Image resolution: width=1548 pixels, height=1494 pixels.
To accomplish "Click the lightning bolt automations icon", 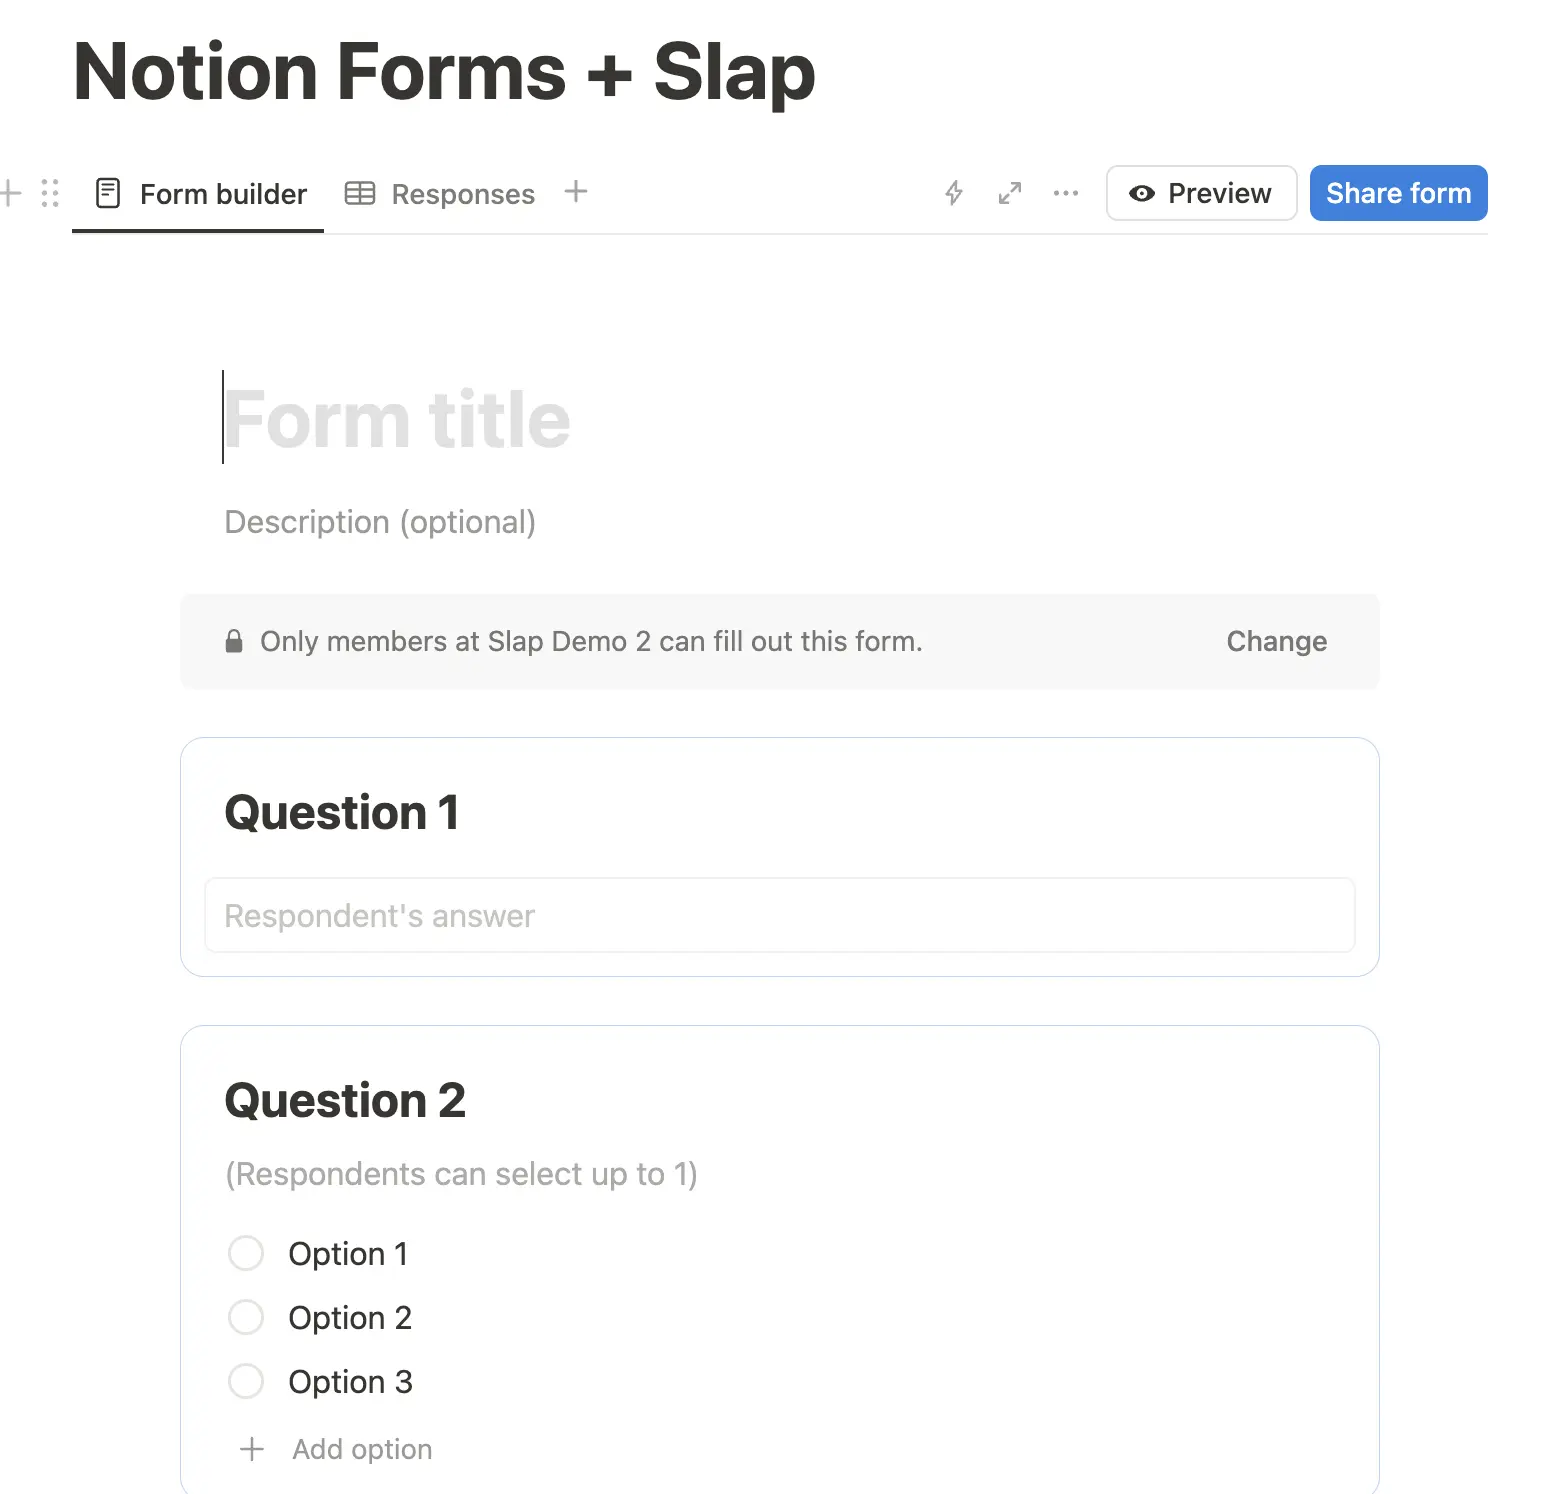I will [954, 193].
